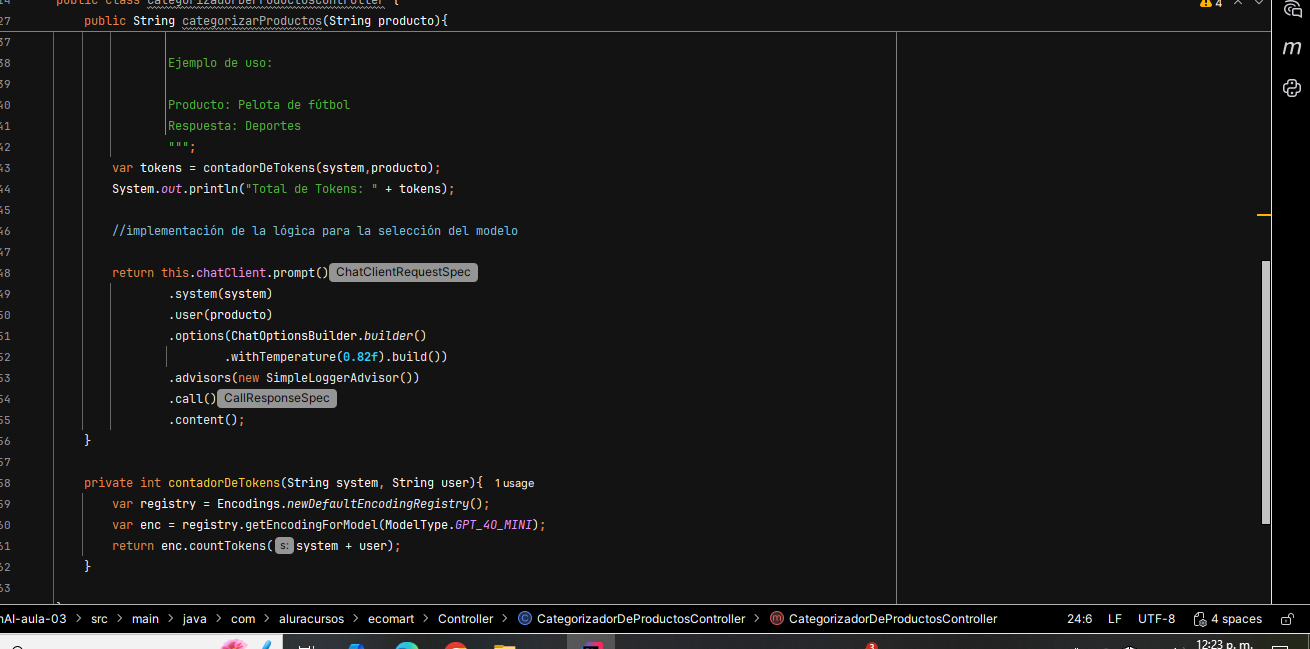
Task: Click the vertical editor scrollbar thumb
Action: pyautogui.click(x=1266, y=392)
